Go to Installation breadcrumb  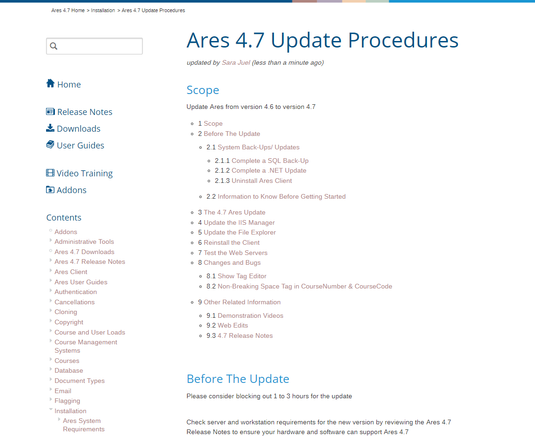tap(103, 10)
